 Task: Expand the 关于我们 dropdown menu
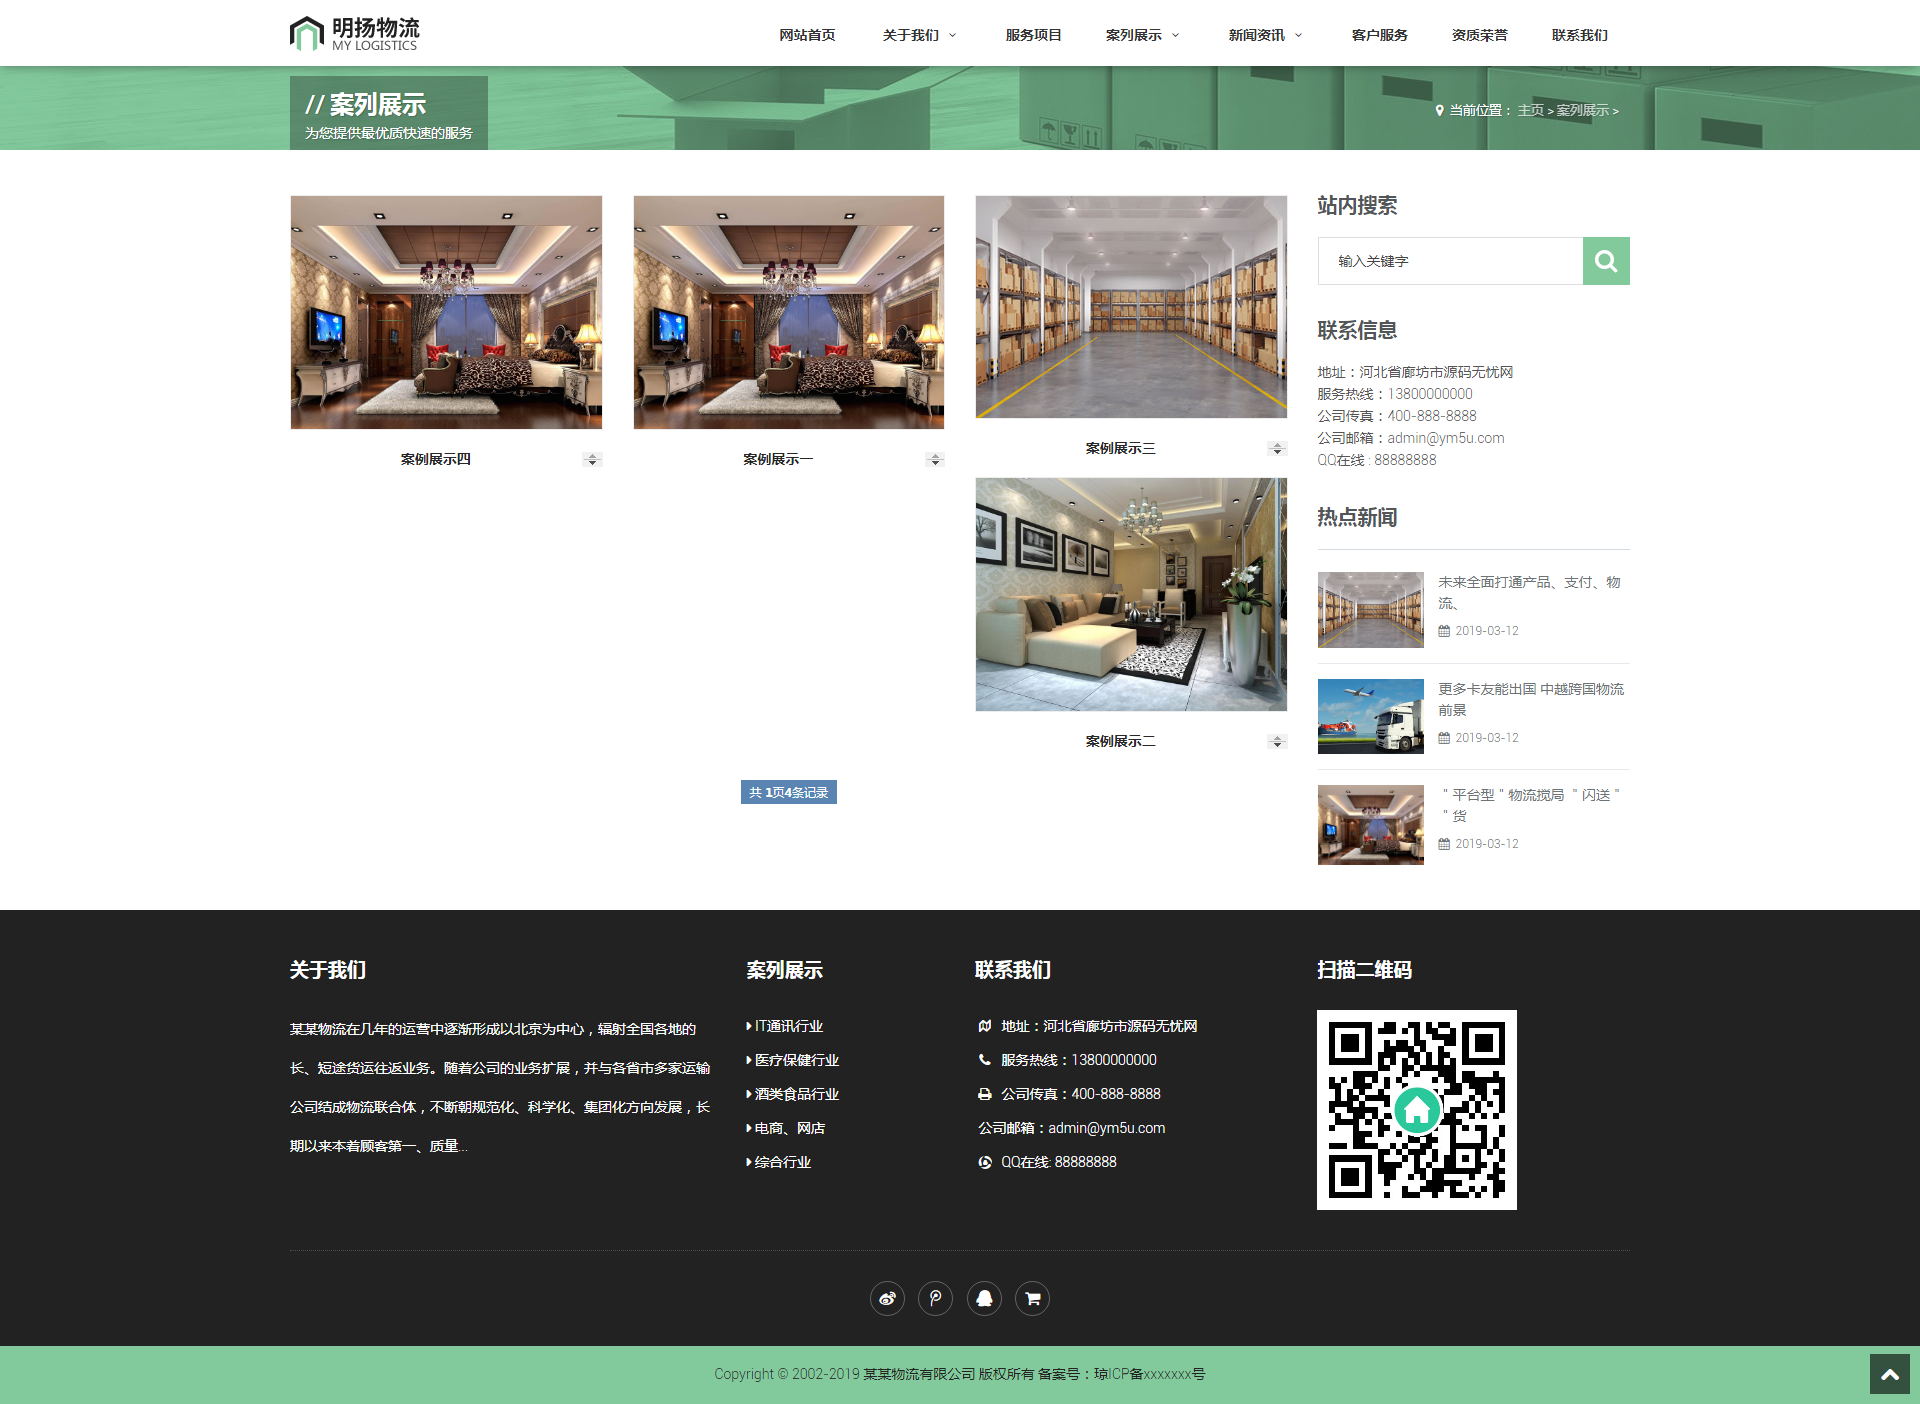pyautogui.click(x=919, y=35)
